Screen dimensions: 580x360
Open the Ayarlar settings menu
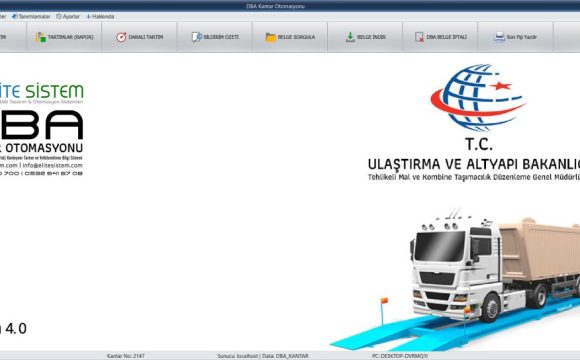click(68, 16)
